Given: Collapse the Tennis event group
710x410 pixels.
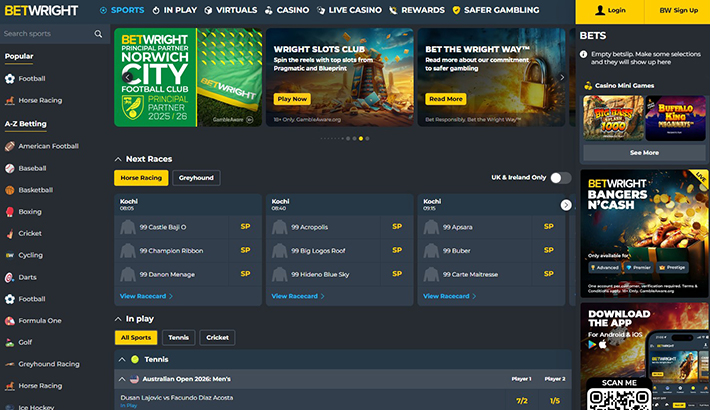Looking at the screenshot, I should click(x=123, y=358).
